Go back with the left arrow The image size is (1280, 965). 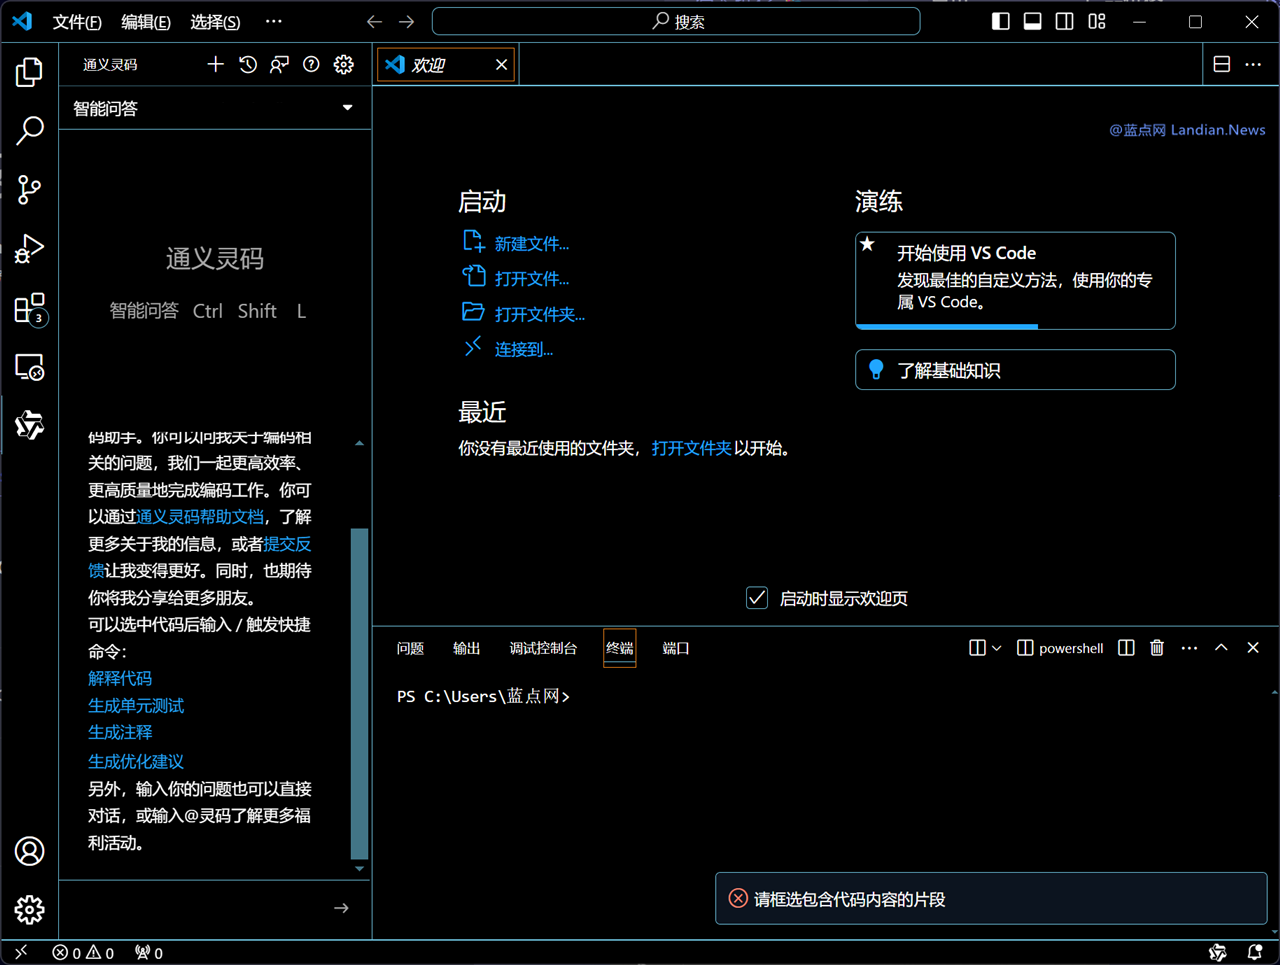[374, 21]
